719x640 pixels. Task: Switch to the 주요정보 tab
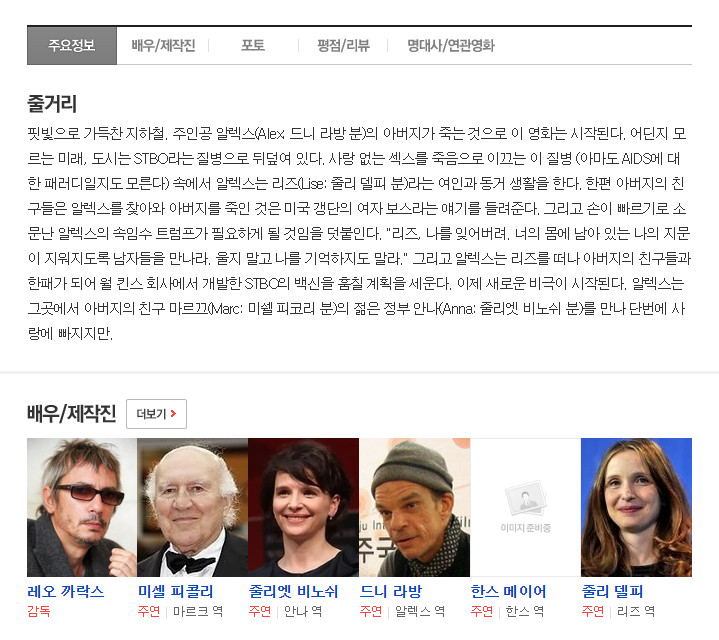coord(72,46)
